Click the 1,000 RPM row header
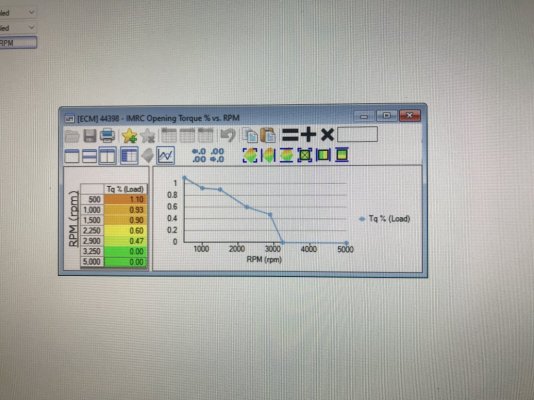The image size is (534, 400). [x=92, y=210]
